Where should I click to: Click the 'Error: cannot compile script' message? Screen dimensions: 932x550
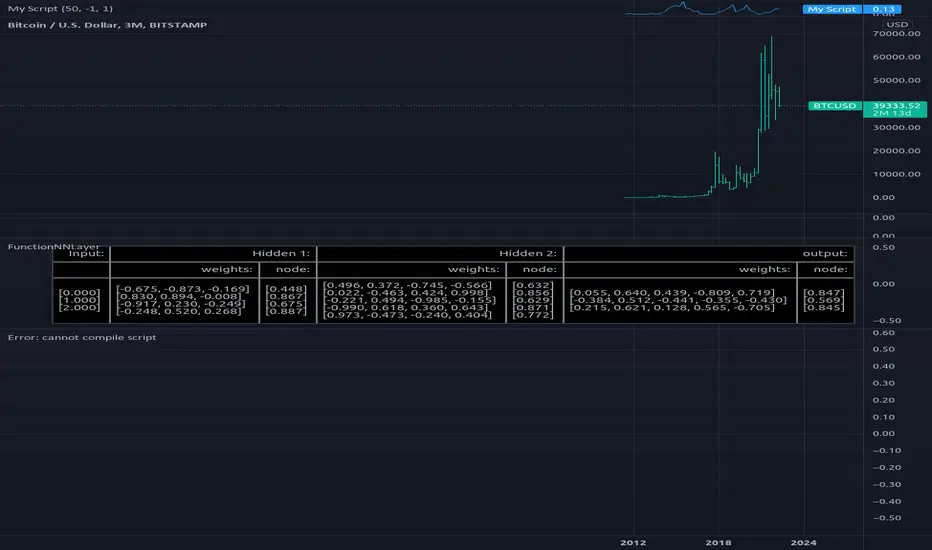click(x=82, y=337)
